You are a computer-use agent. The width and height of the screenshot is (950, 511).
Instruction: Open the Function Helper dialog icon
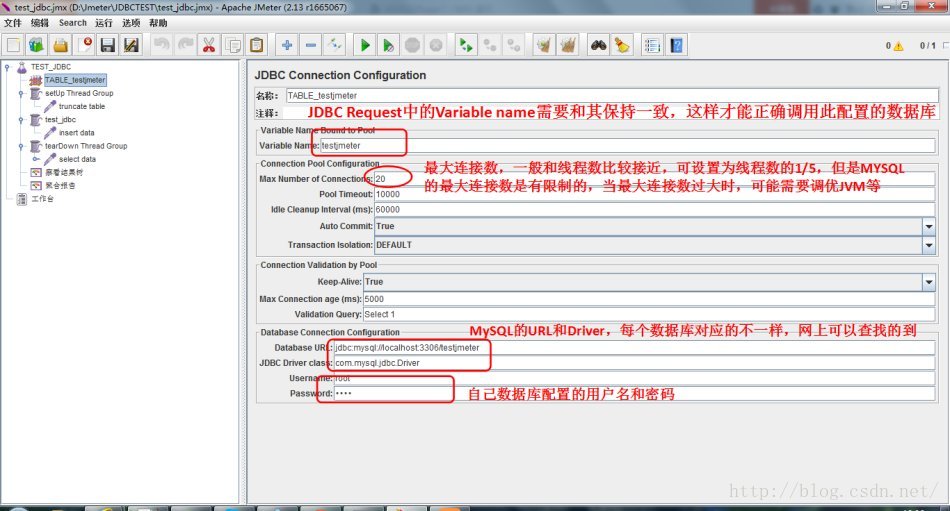click(x=652, y=45)
